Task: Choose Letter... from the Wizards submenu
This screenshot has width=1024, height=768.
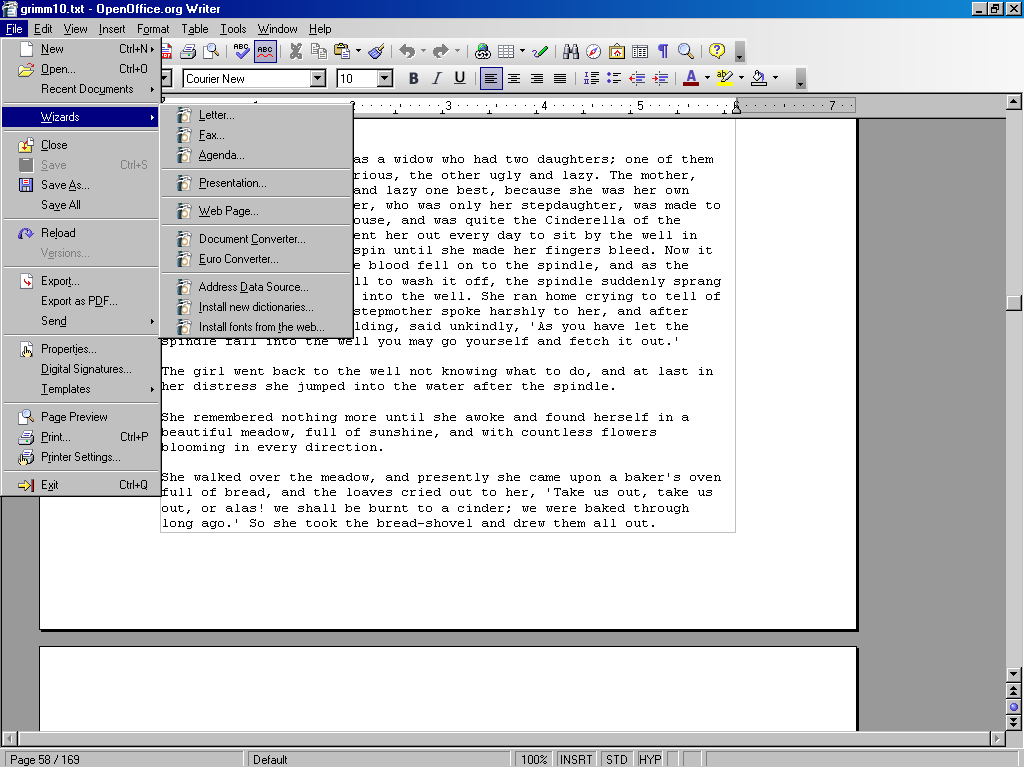Action: click(x=256, y=115)
